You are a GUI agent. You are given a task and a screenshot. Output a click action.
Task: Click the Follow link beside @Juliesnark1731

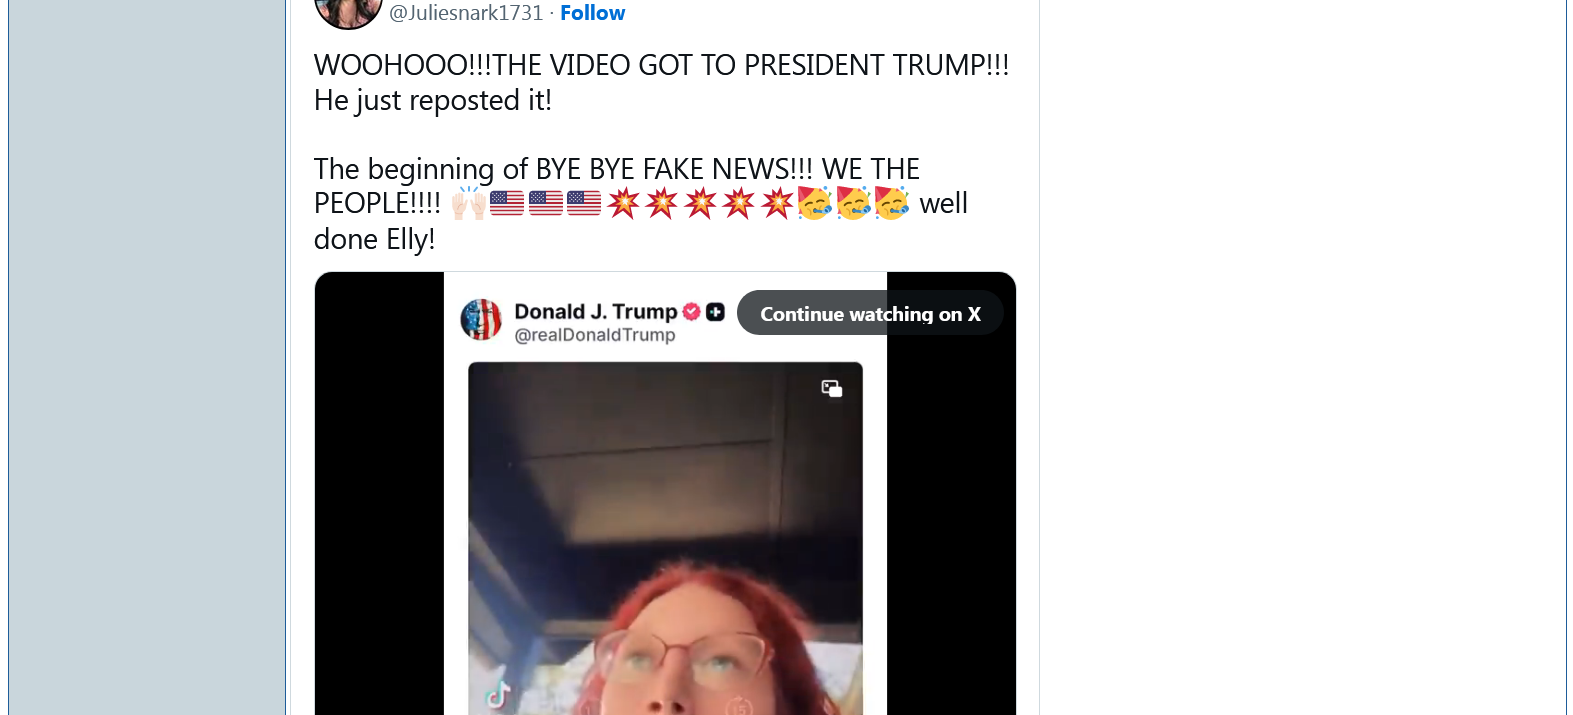[592, 13]
